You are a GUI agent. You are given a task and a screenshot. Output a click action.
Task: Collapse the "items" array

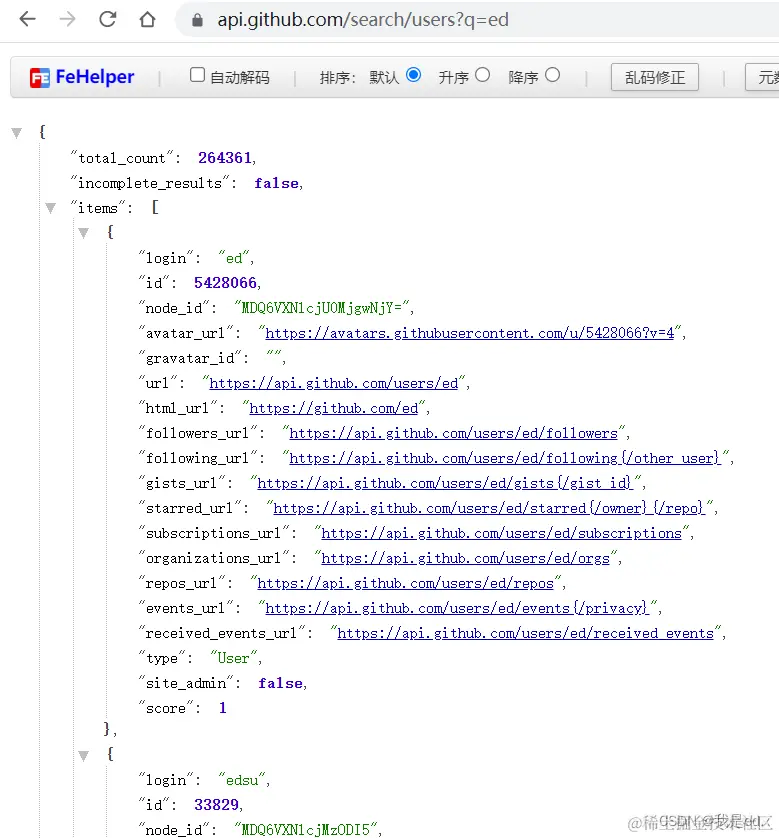point(51,208)
